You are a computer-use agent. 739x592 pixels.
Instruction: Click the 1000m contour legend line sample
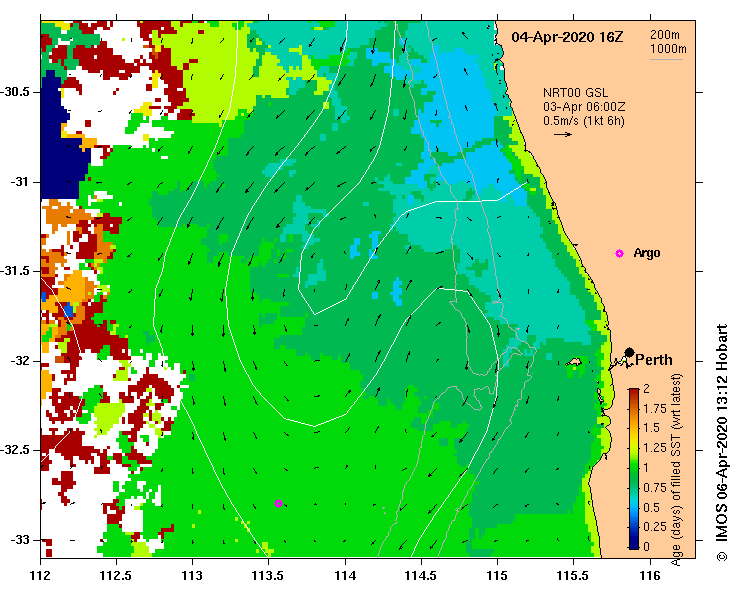(666, 59)
